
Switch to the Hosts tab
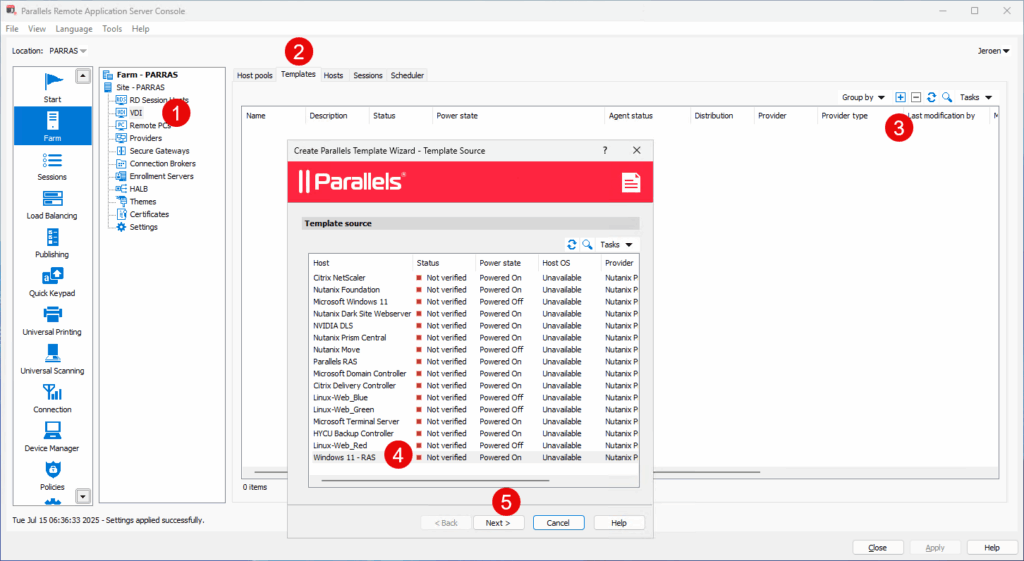(x=333, y=75)
